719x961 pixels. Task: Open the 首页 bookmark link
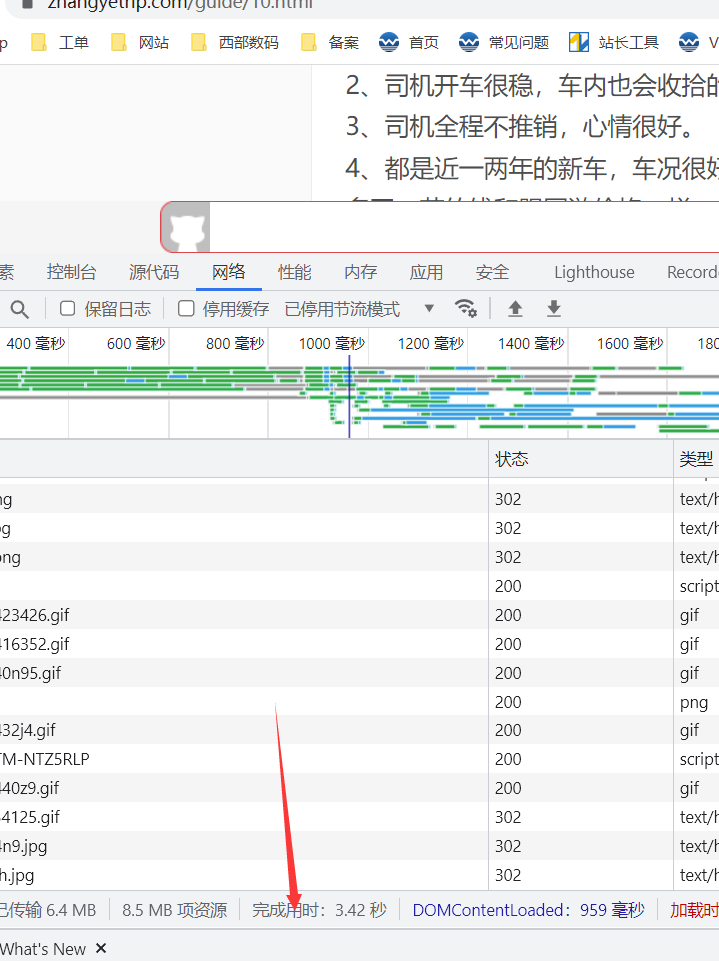(409, 42)
